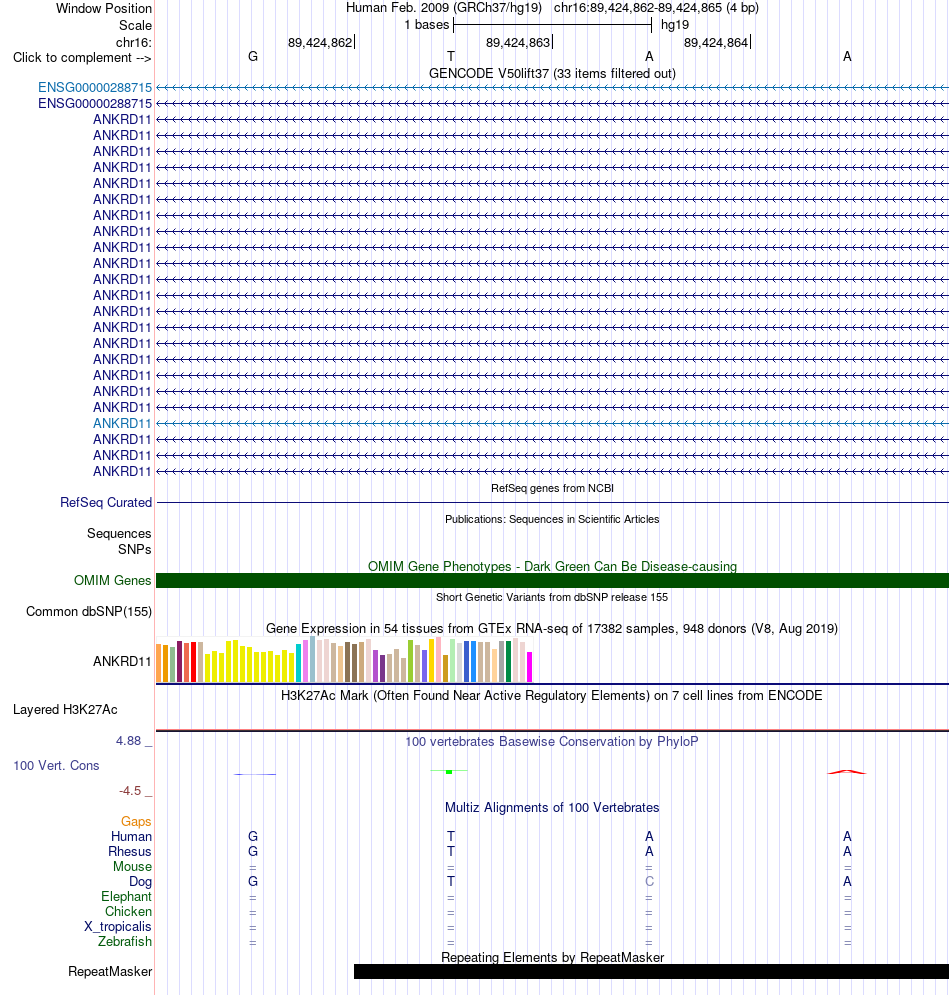Screen dimensions: 950x995
Task: Click the 'Chicken' alignment row label
Action: tap(128, 912)
